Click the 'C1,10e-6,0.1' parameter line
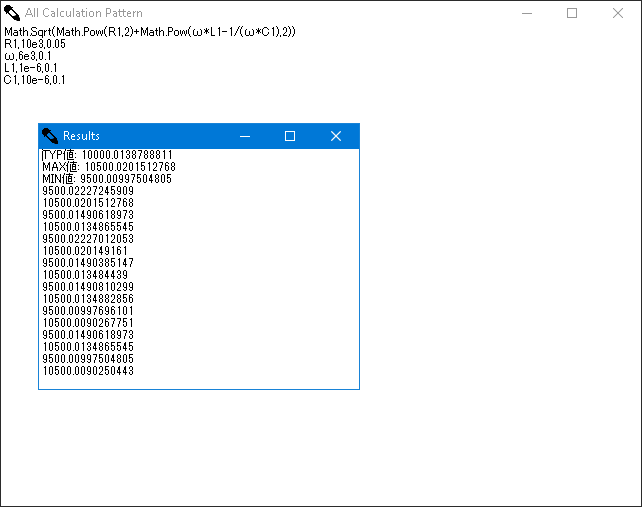Image resolution: width=642 pixels, height=507 pixels. 34,80
